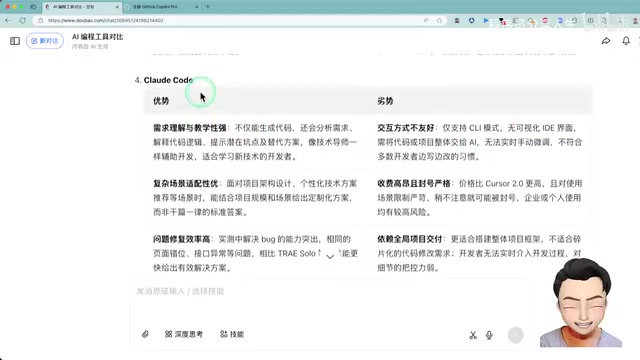Click the 内容由 AI 生成 subtitle

point(90,47)
